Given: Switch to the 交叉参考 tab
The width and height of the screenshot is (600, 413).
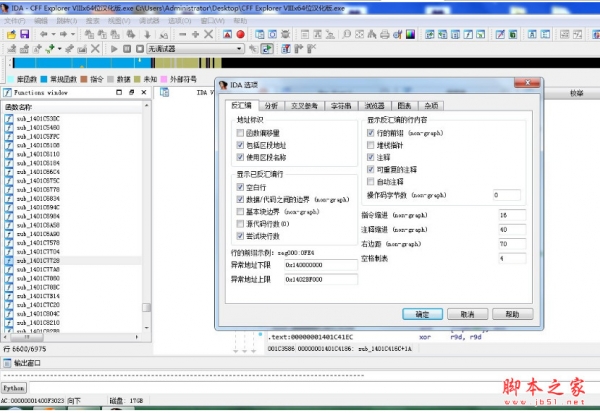Looking at the screenshot, I should [307, 104].
